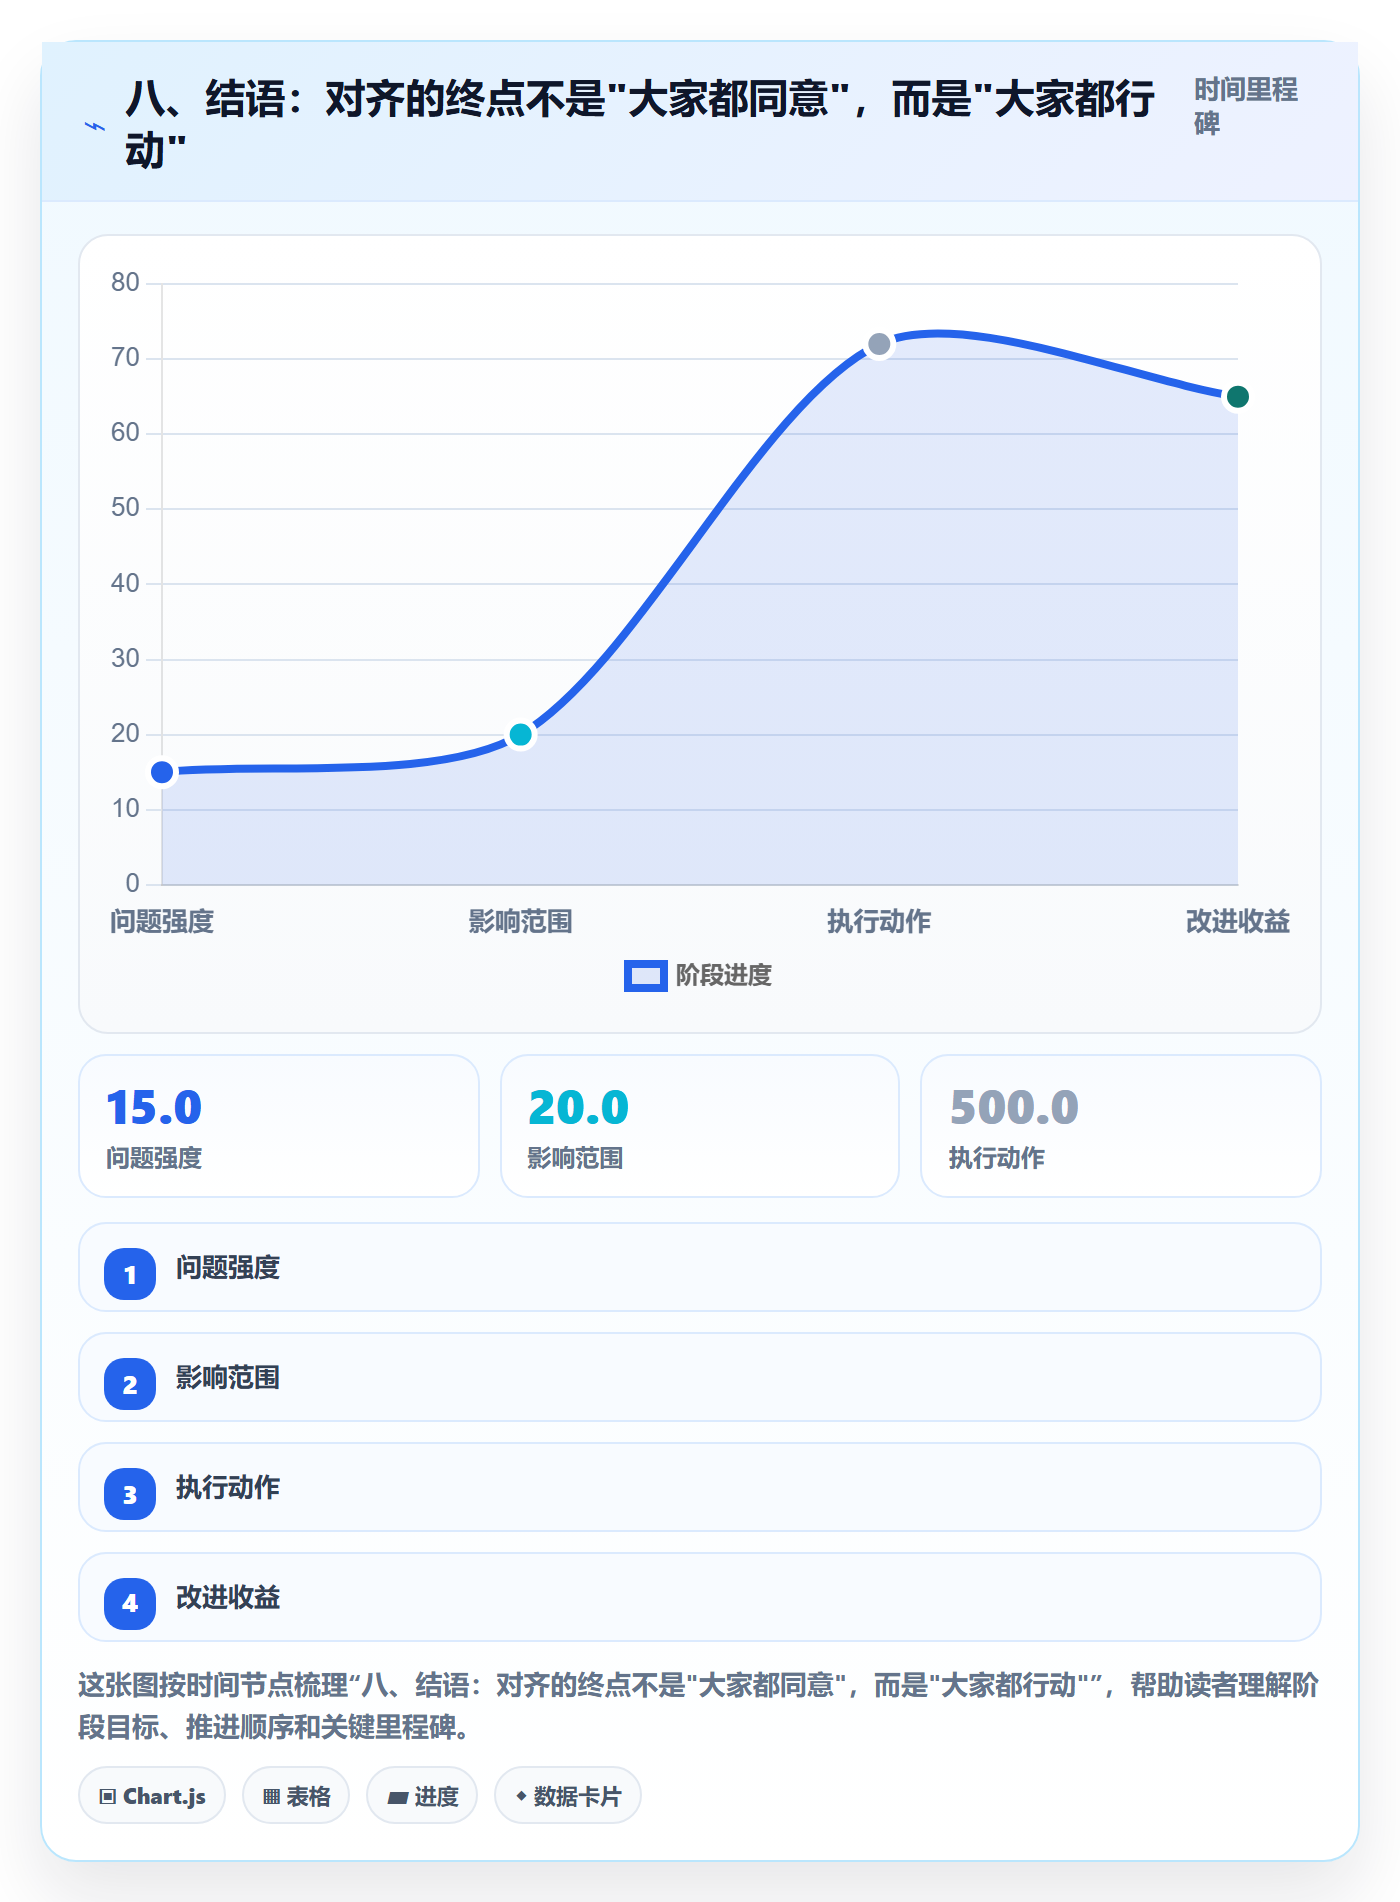Click the number 2 badge for 影响范围
This screenshot has height=1902, width=1400.
coord(130,1384)
